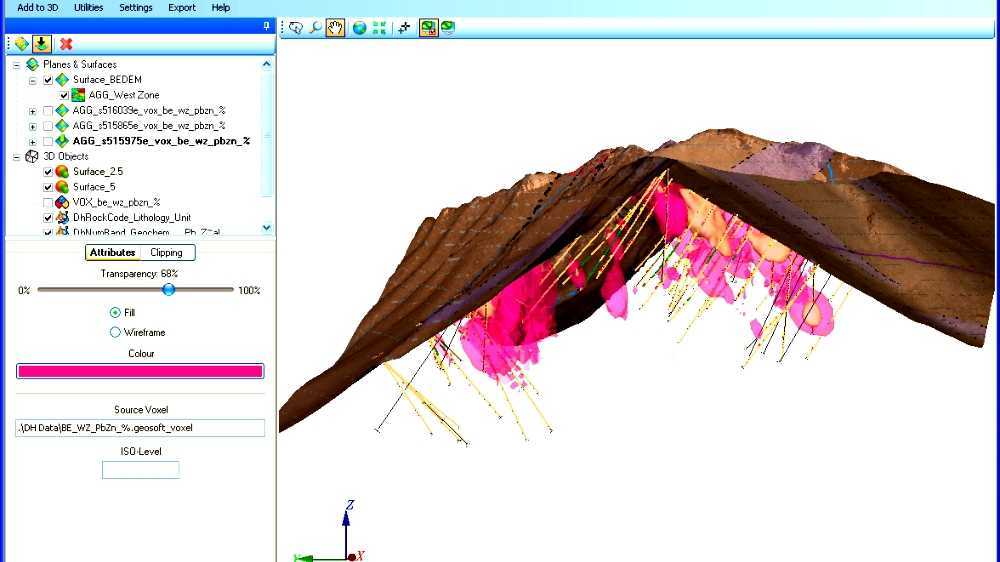Hide Surface_5 using its checkbox
This screenshot has height=562, width=1000.
[x=48, y=187]
